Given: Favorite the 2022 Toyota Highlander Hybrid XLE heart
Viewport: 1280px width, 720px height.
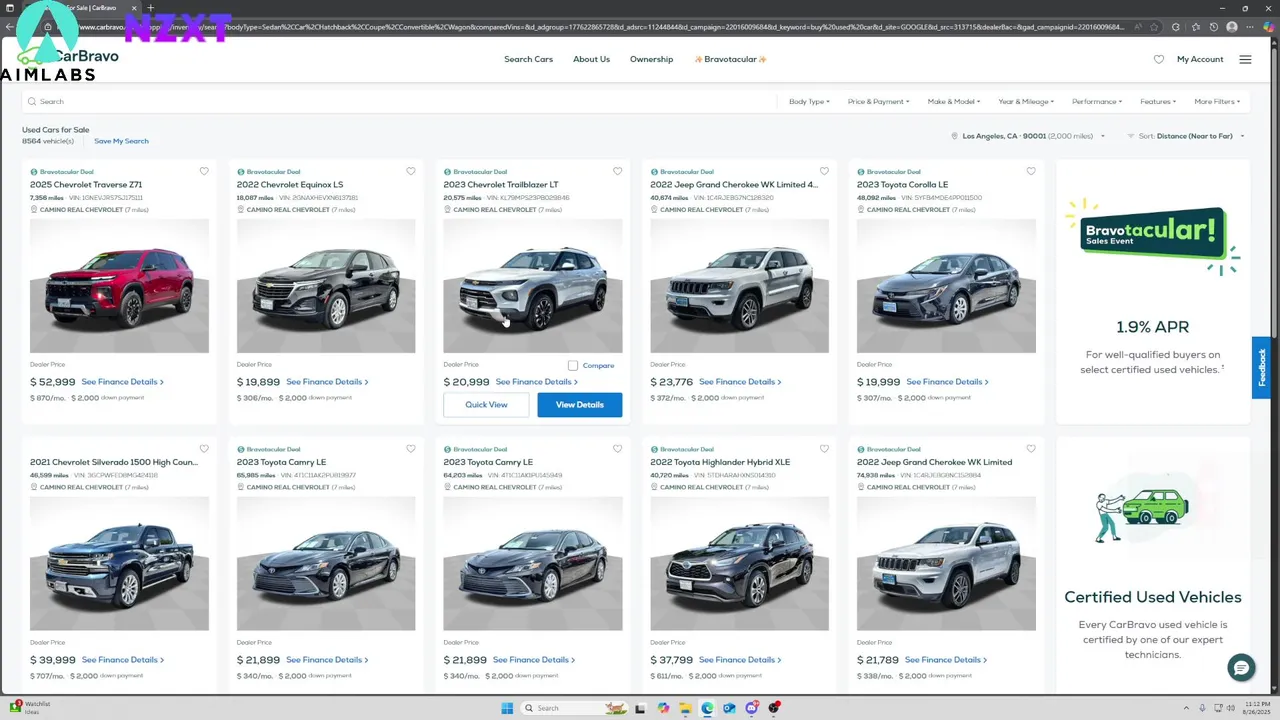Looking at the screenshot, I should (824, 449).
